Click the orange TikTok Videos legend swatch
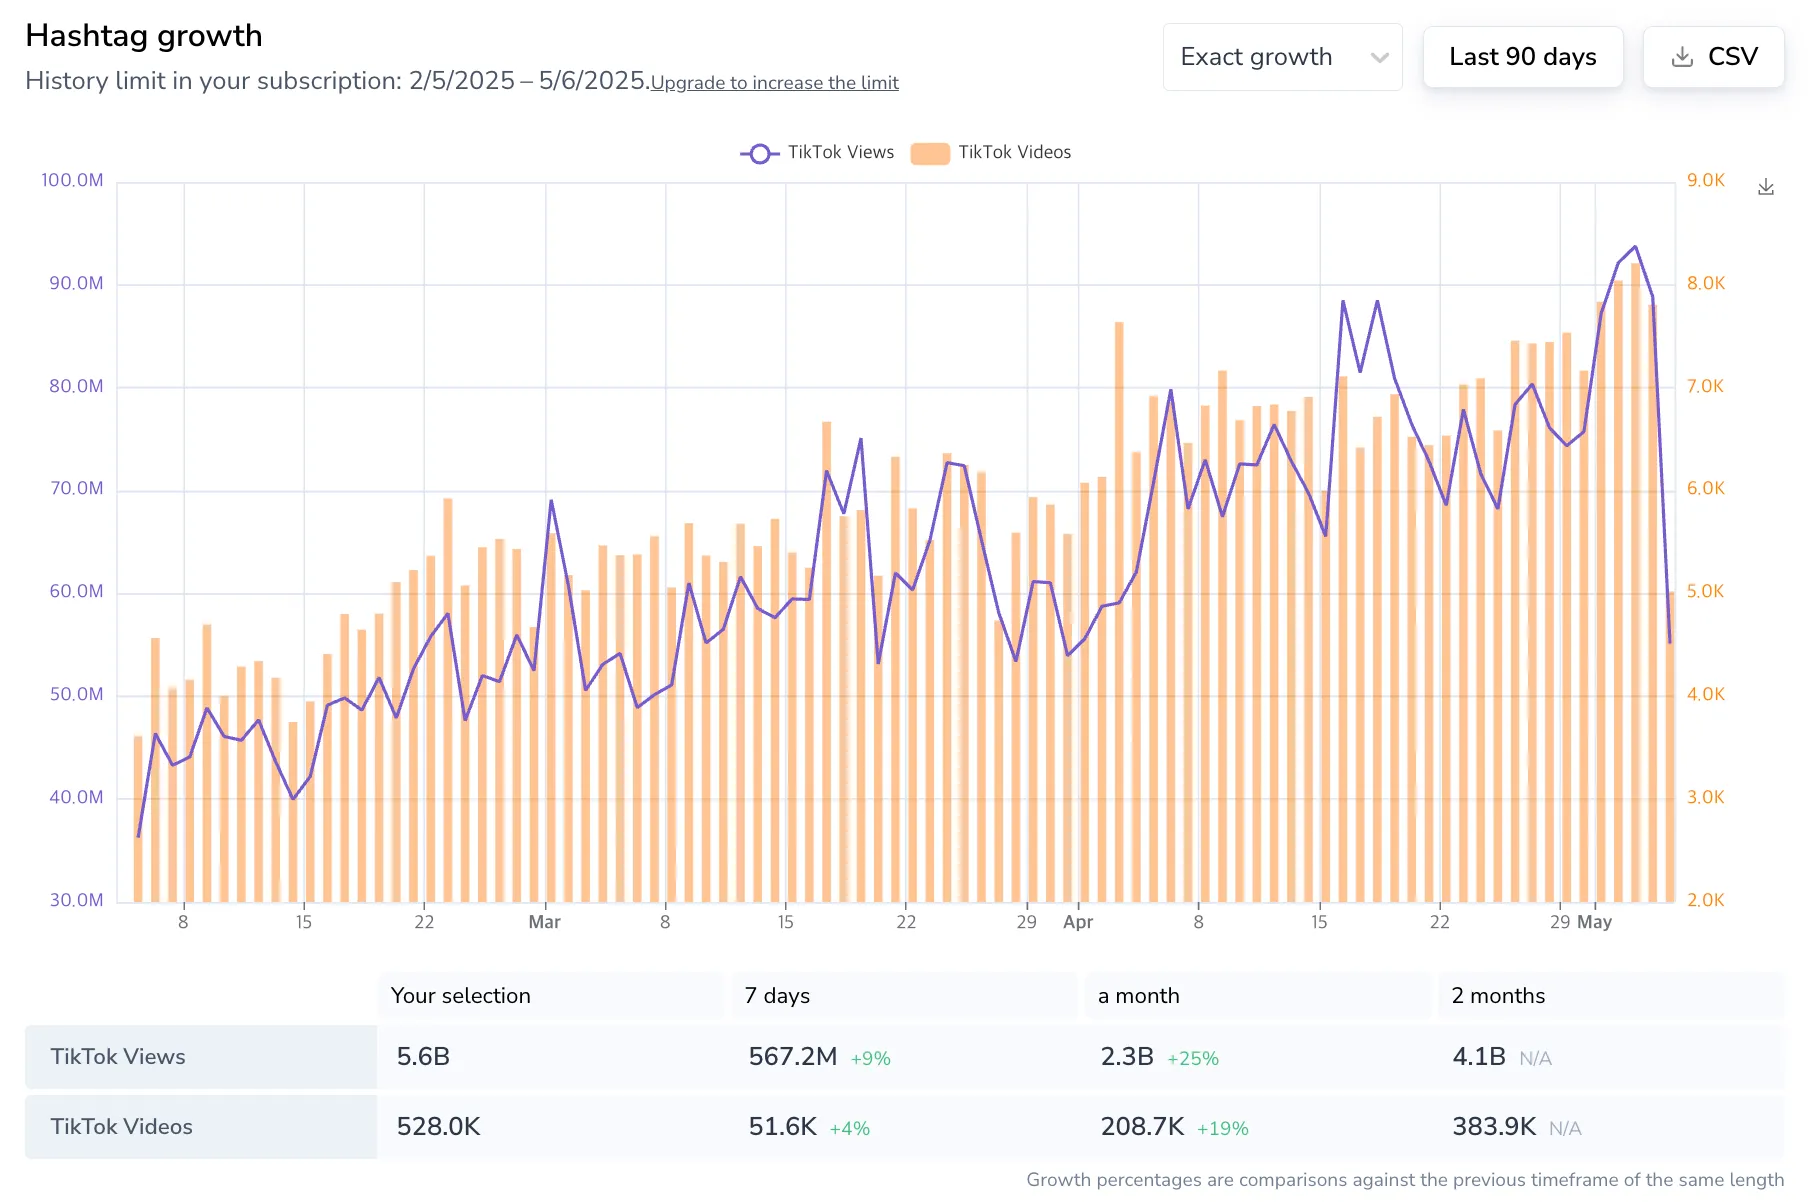The width and height of the screenshot is (1818, 1202). 930,153
